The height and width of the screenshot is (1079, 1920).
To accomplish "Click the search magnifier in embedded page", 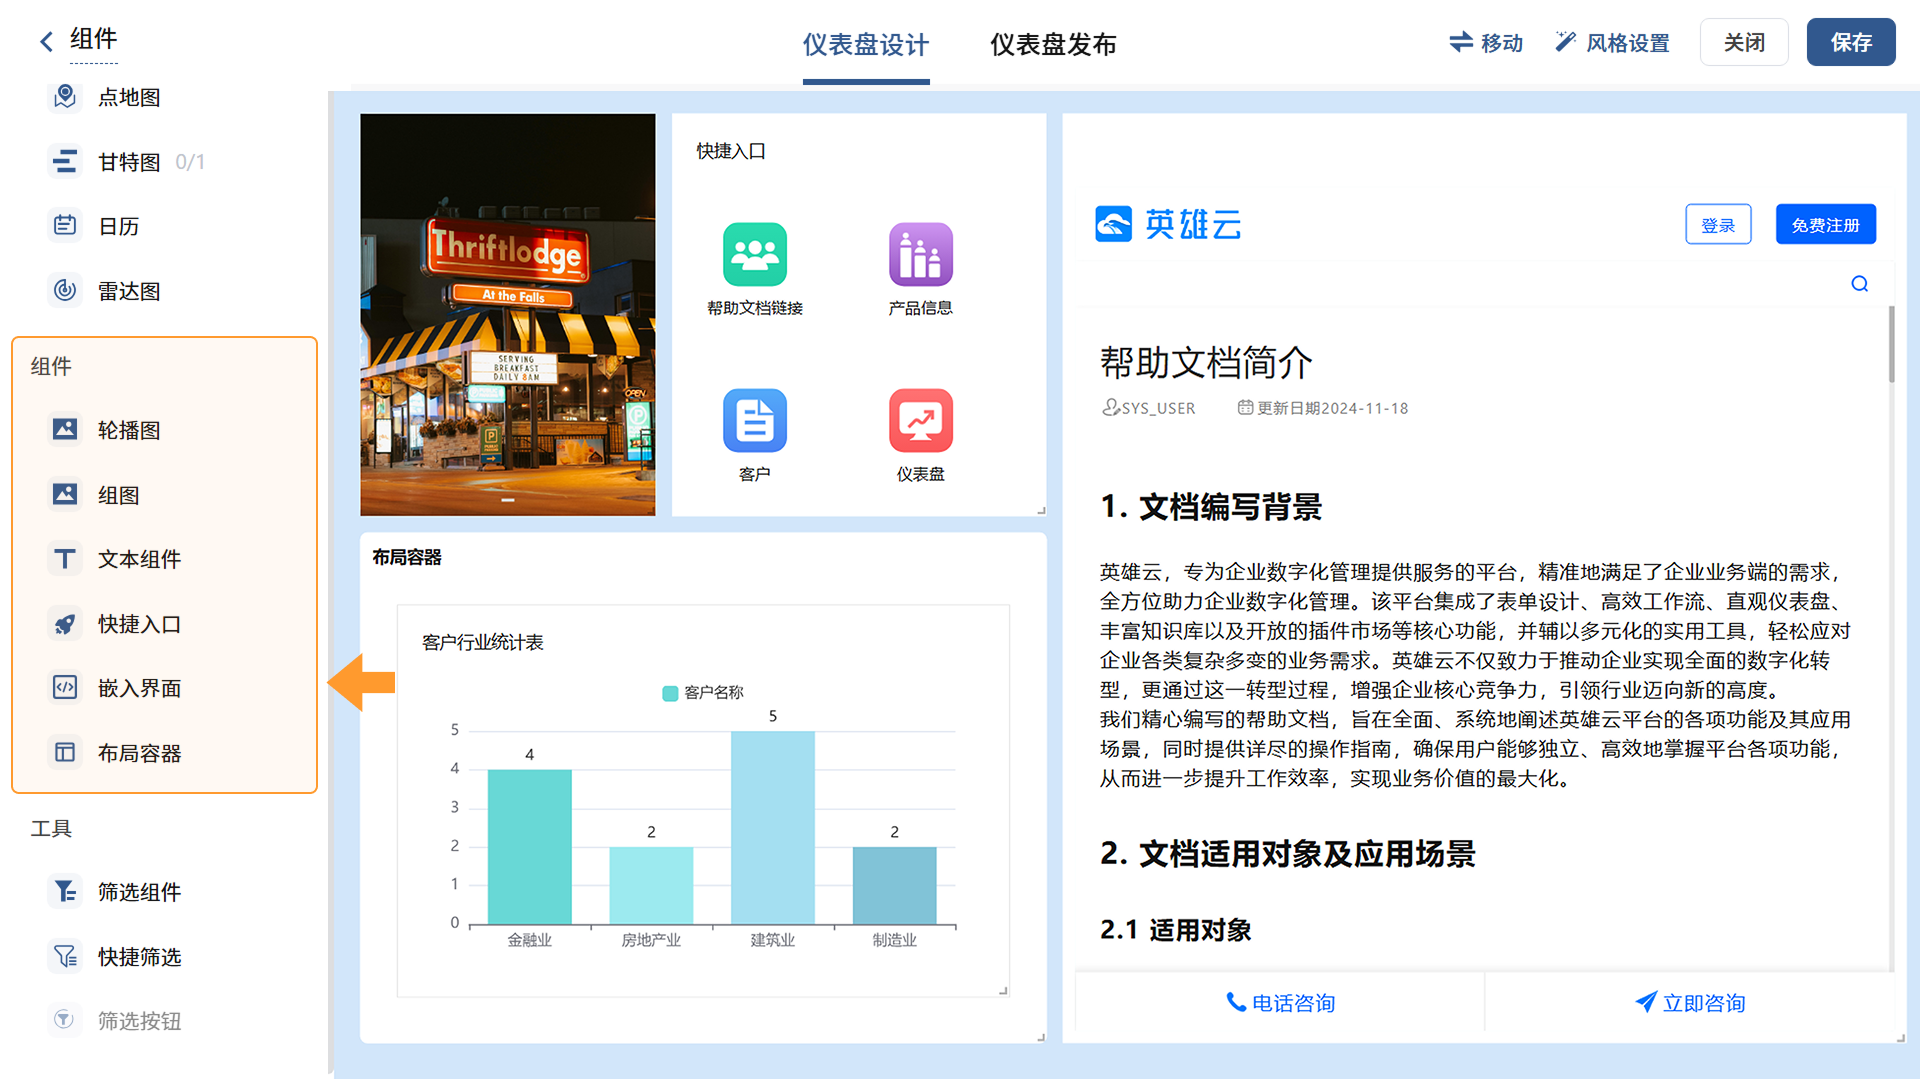I will 1860,284.
